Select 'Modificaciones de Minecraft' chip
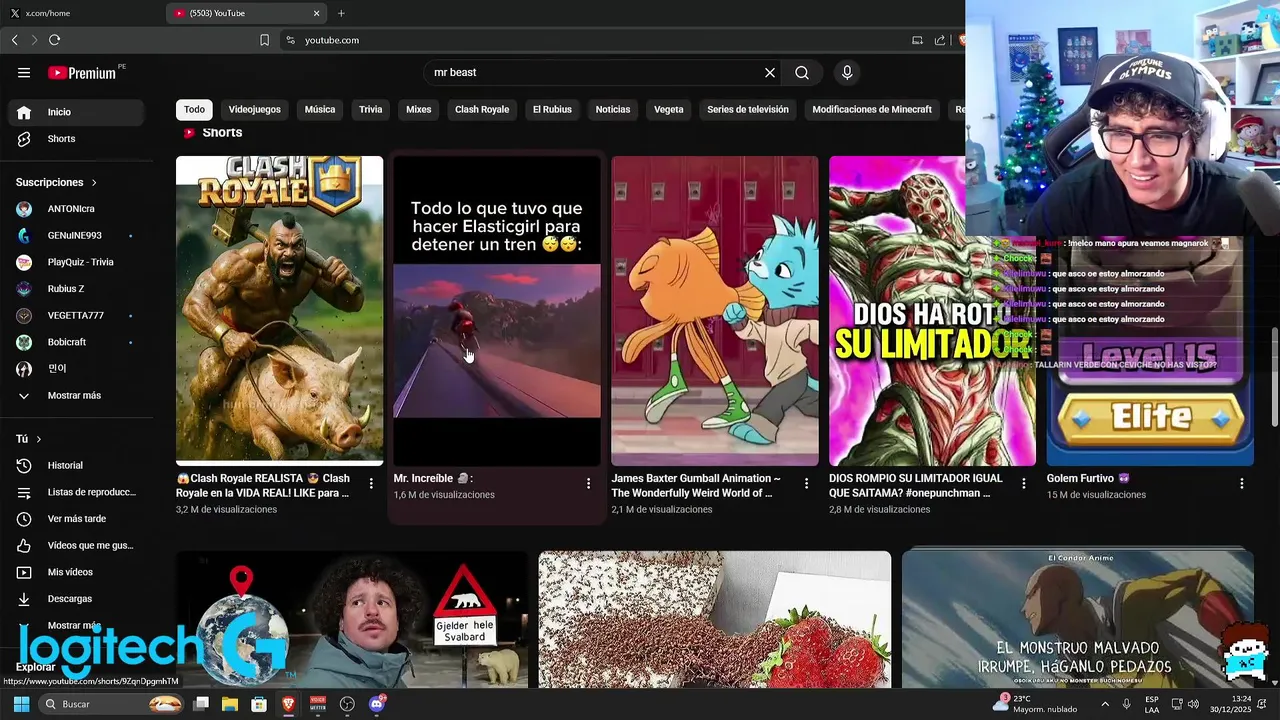Image resolution: width=1280 pixels, height=720 pixels. tap(872, 109)
